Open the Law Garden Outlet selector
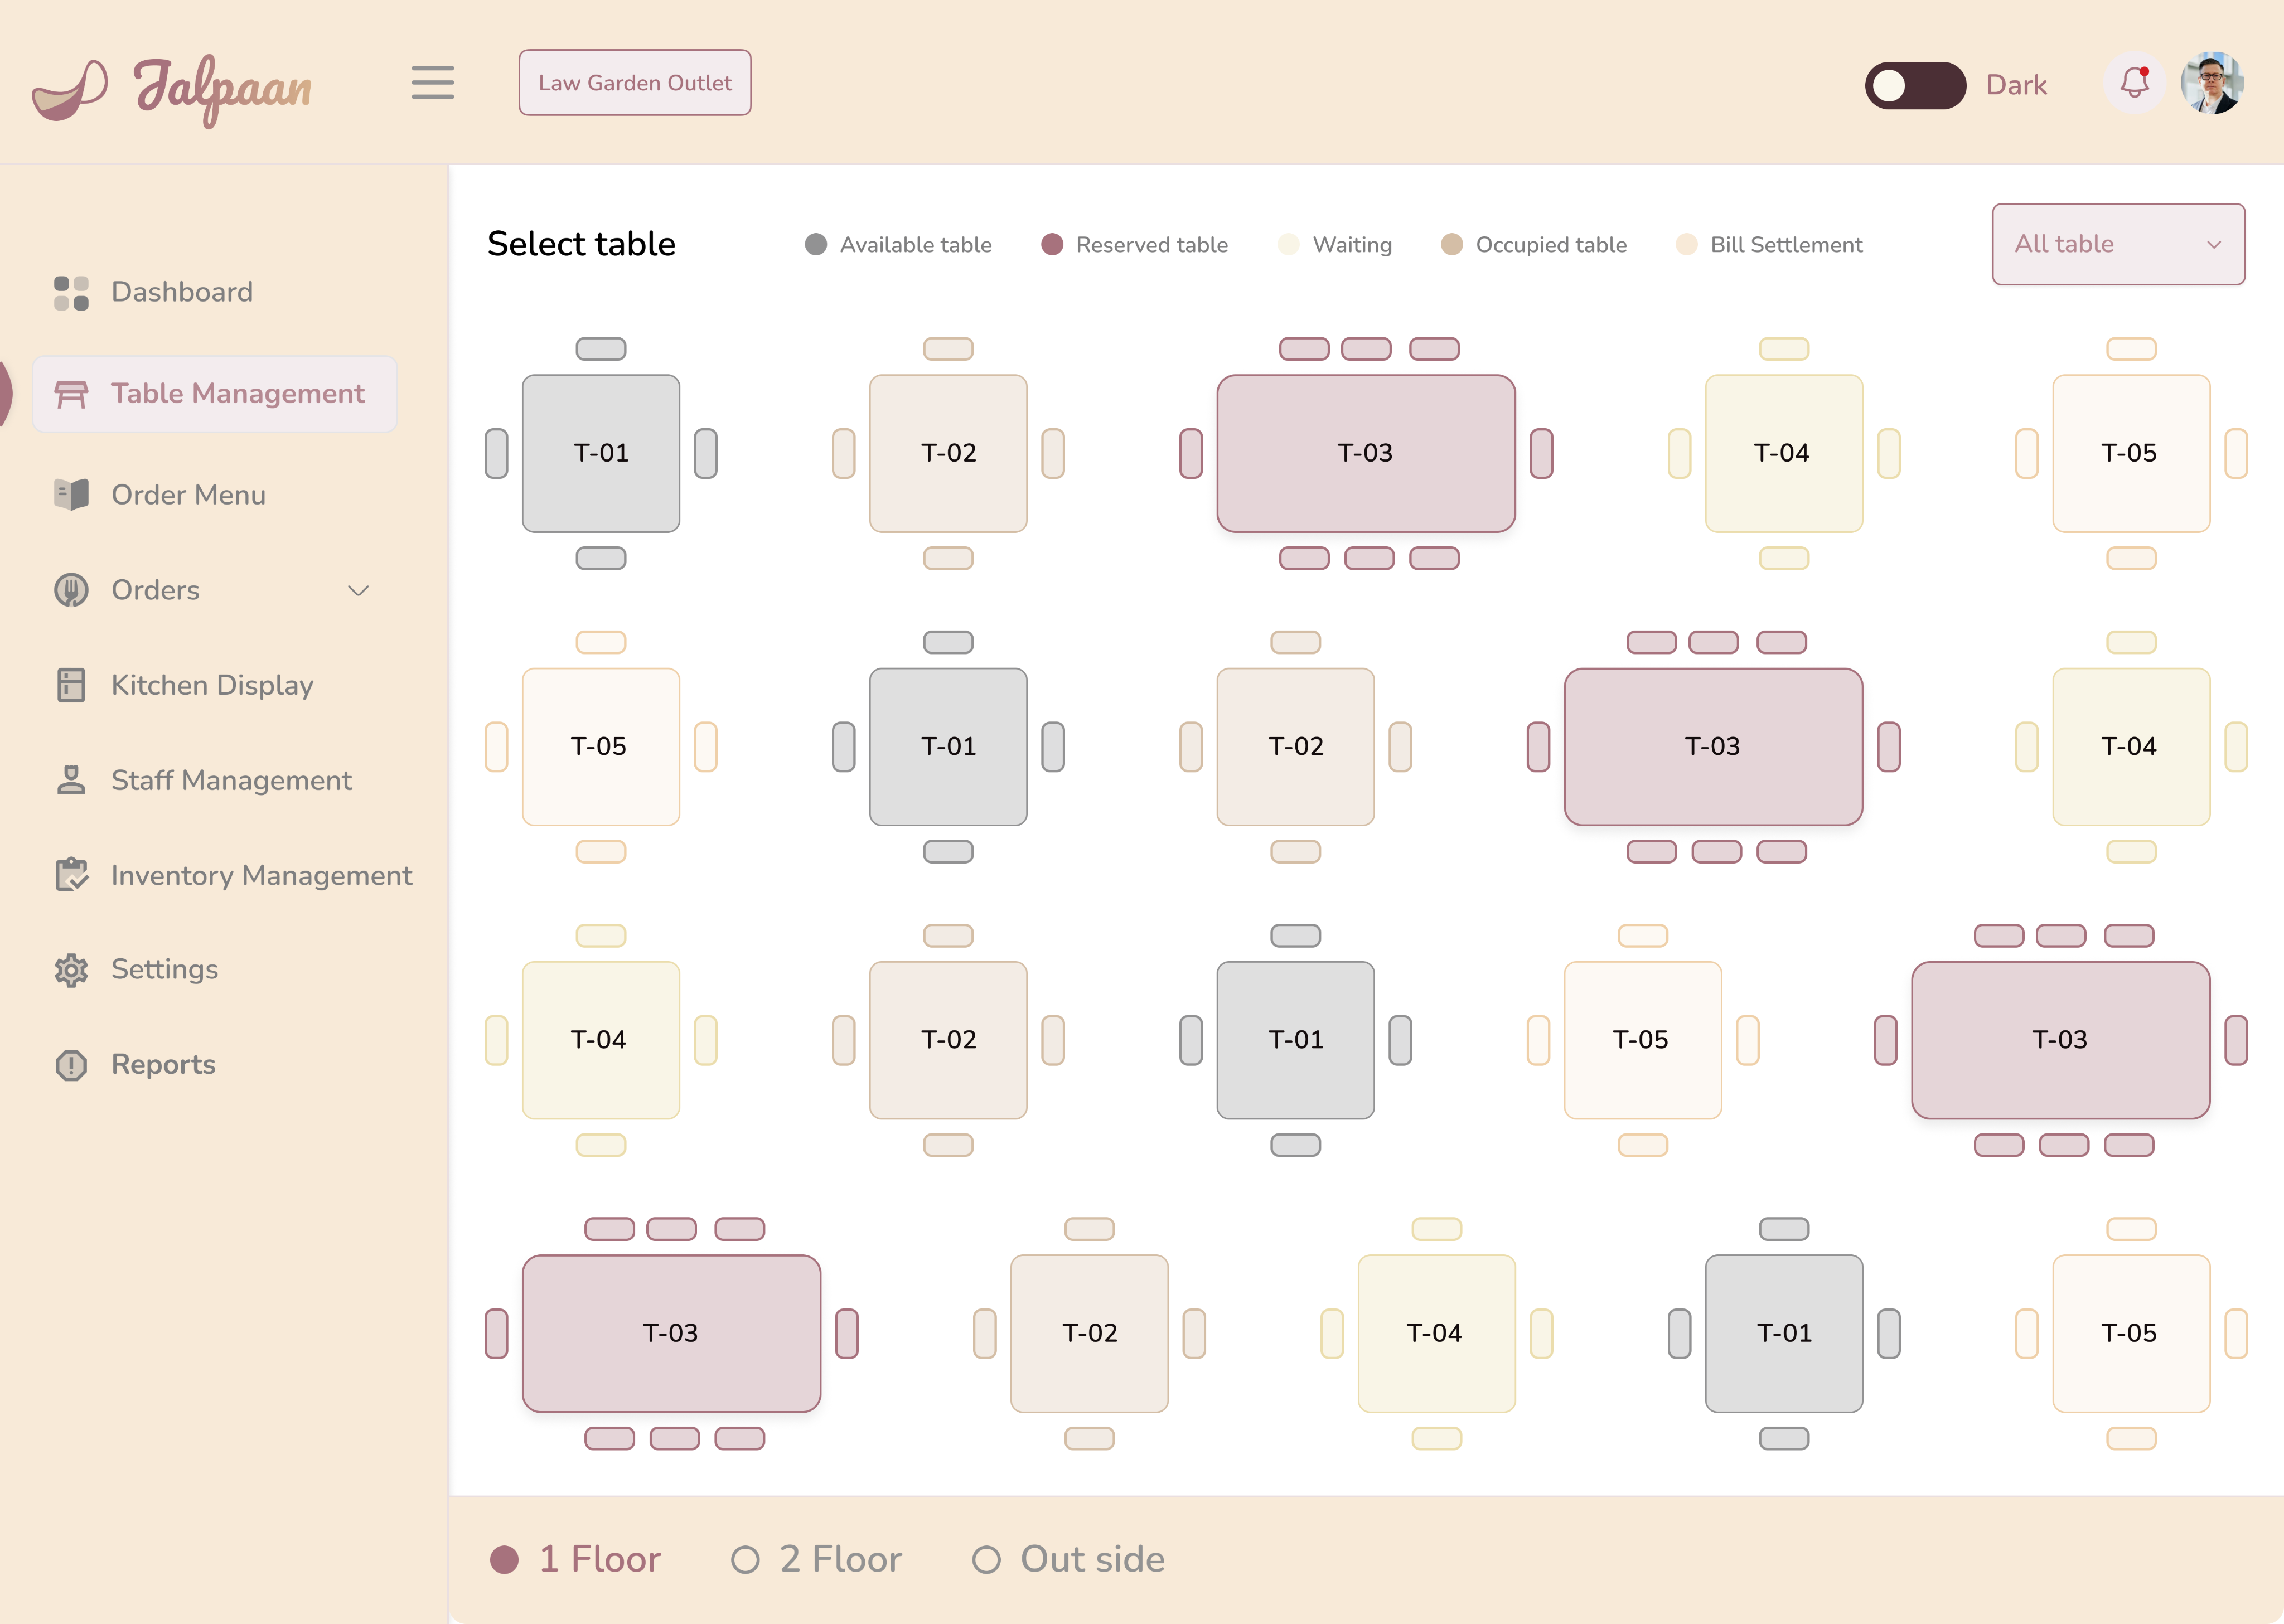This screenshot has width=2284, height=1624. [x=635, y=83]
